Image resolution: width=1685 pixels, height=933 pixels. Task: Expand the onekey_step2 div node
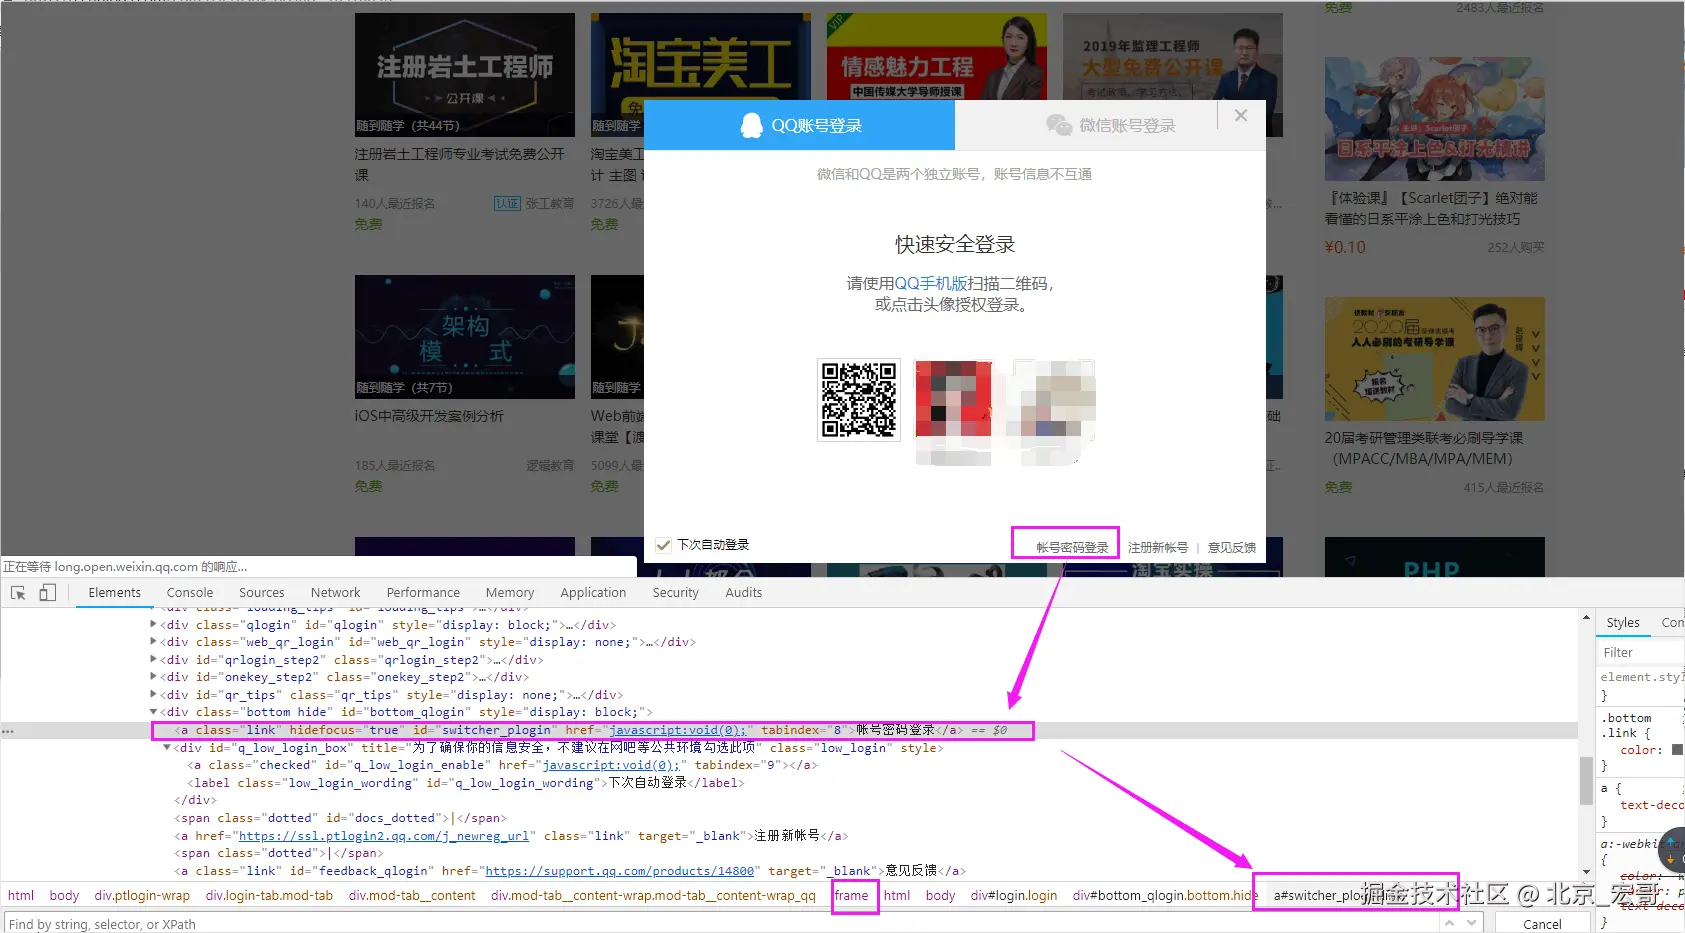[153, 677]
